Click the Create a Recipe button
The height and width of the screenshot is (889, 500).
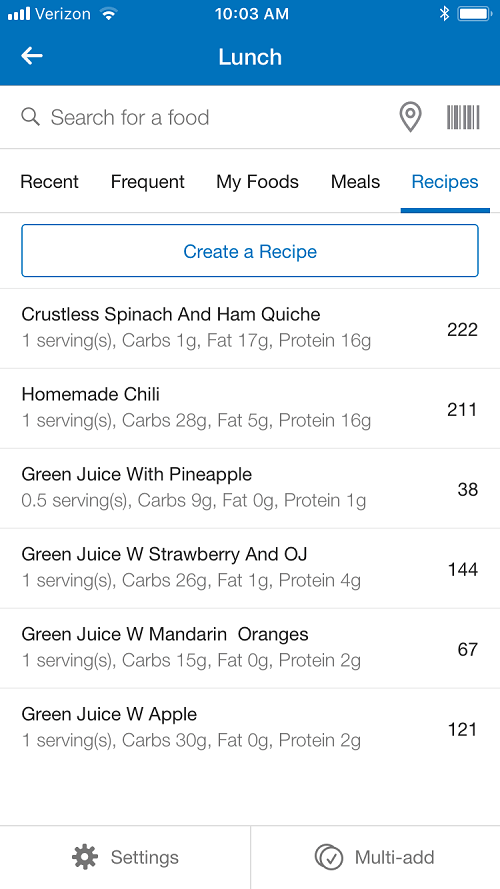(x=250, y=251)
